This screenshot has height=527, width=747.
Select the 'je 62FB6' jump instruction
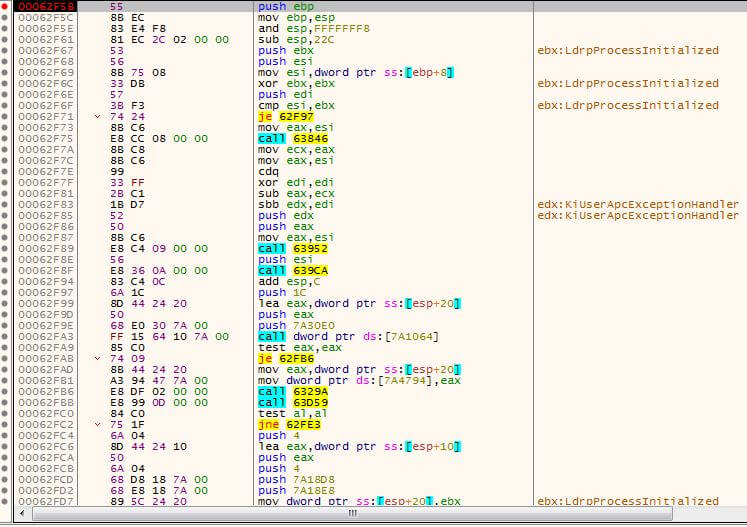(286, 359)
